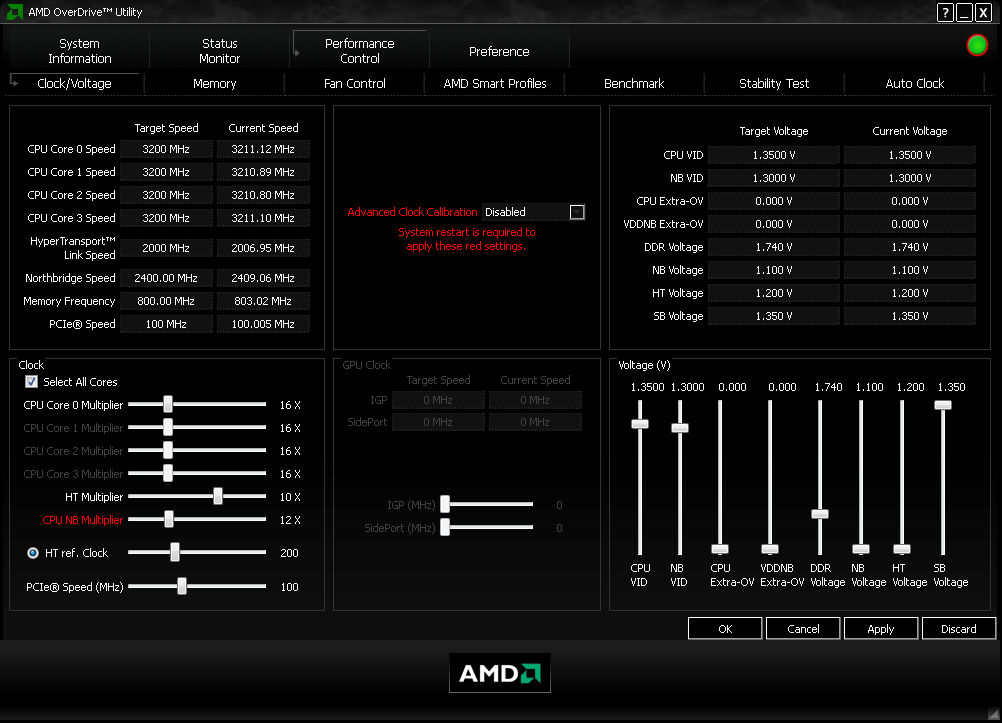Enable the Advanced Clock Calibration checkbox

(x=576, y=211)
